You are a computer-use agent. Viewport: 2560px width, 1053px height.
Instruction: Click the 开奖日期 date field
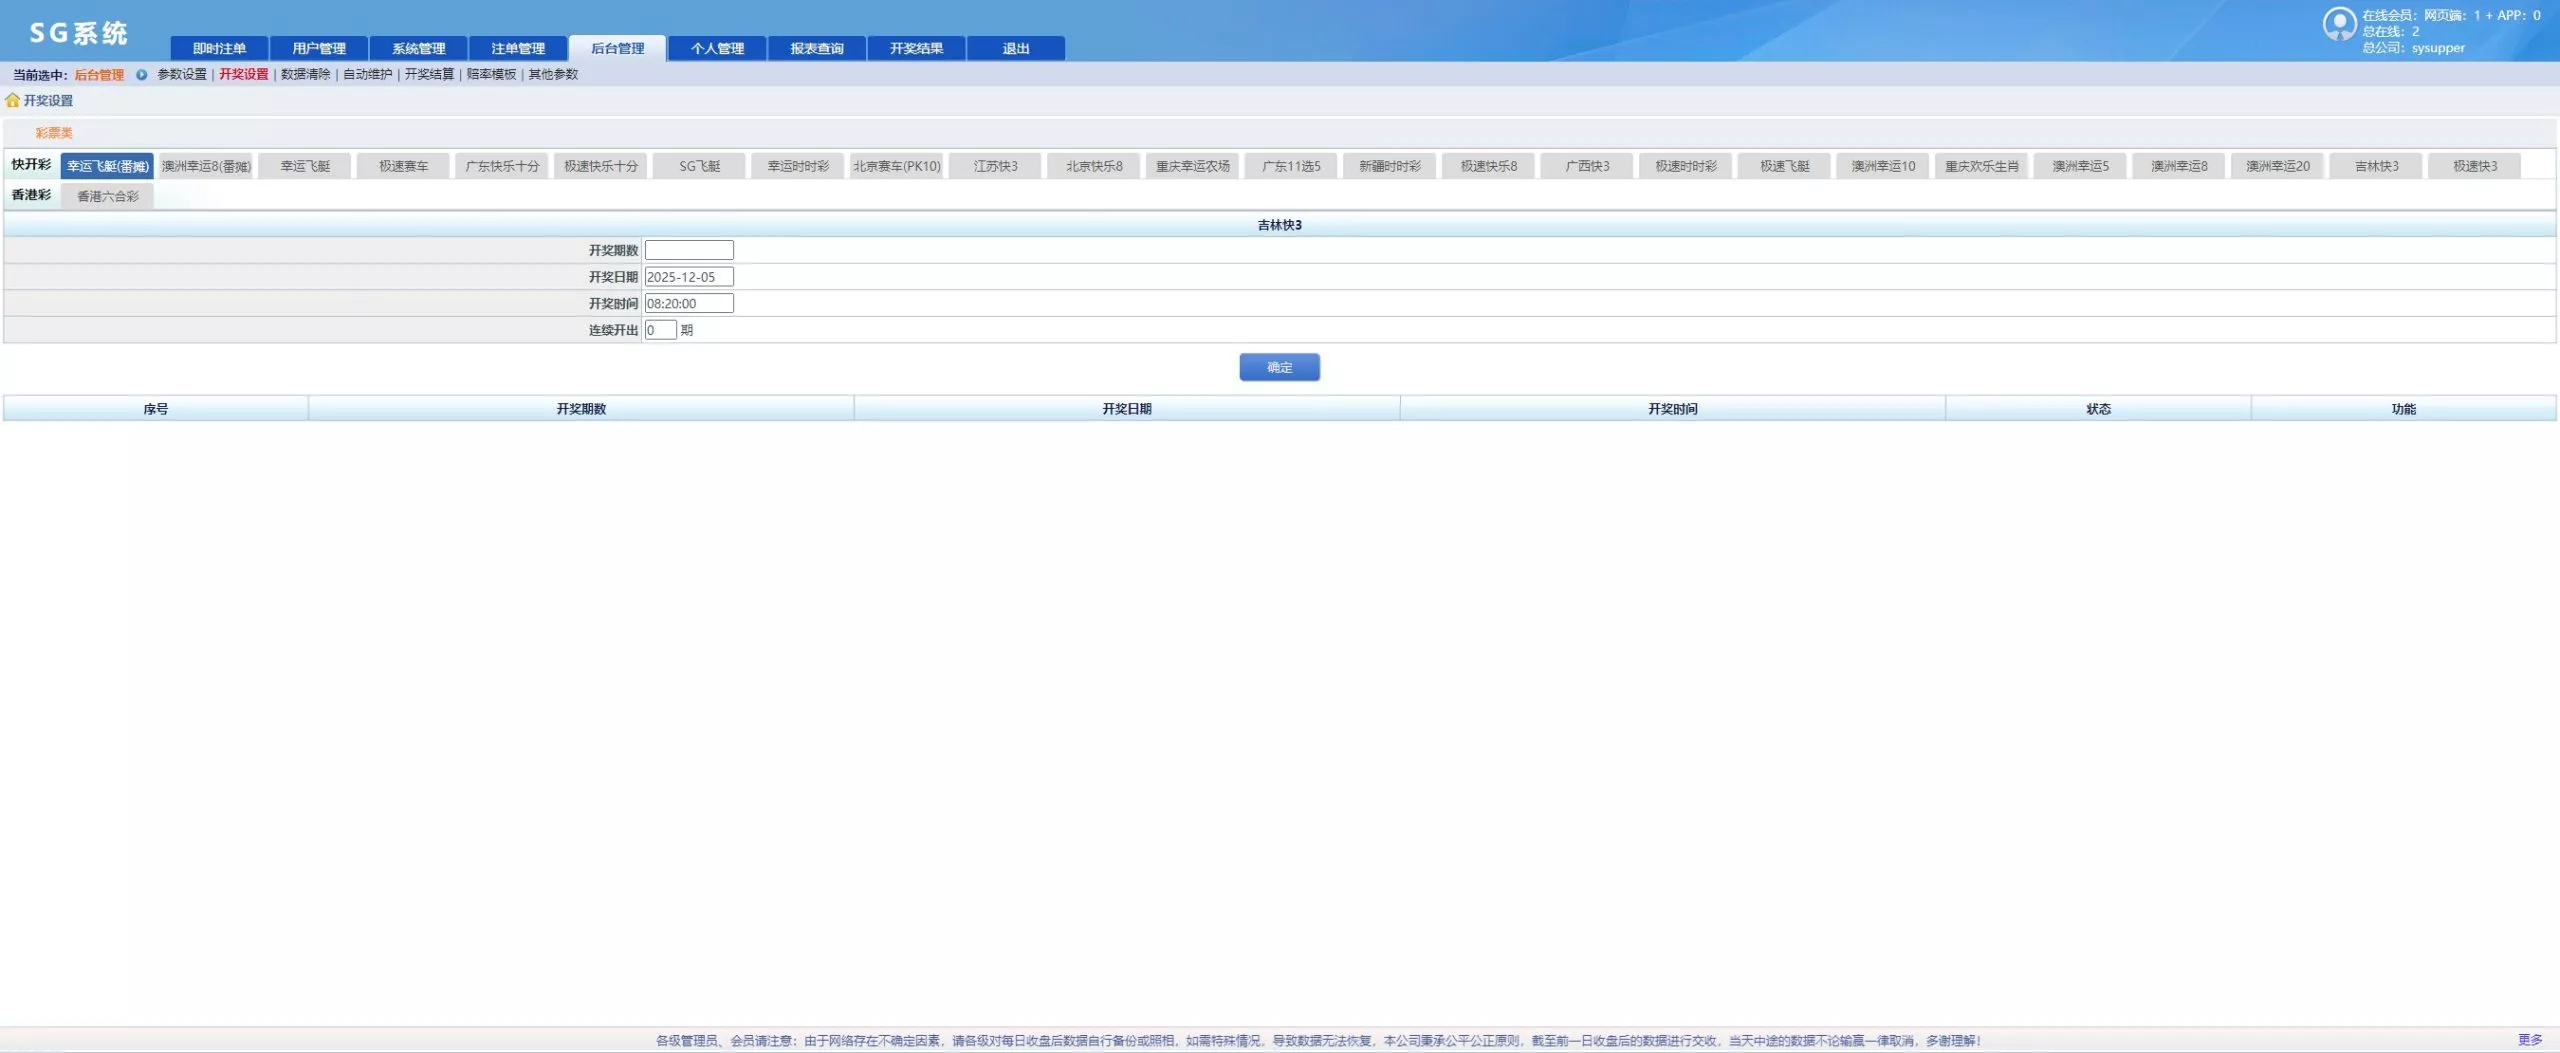688,277
